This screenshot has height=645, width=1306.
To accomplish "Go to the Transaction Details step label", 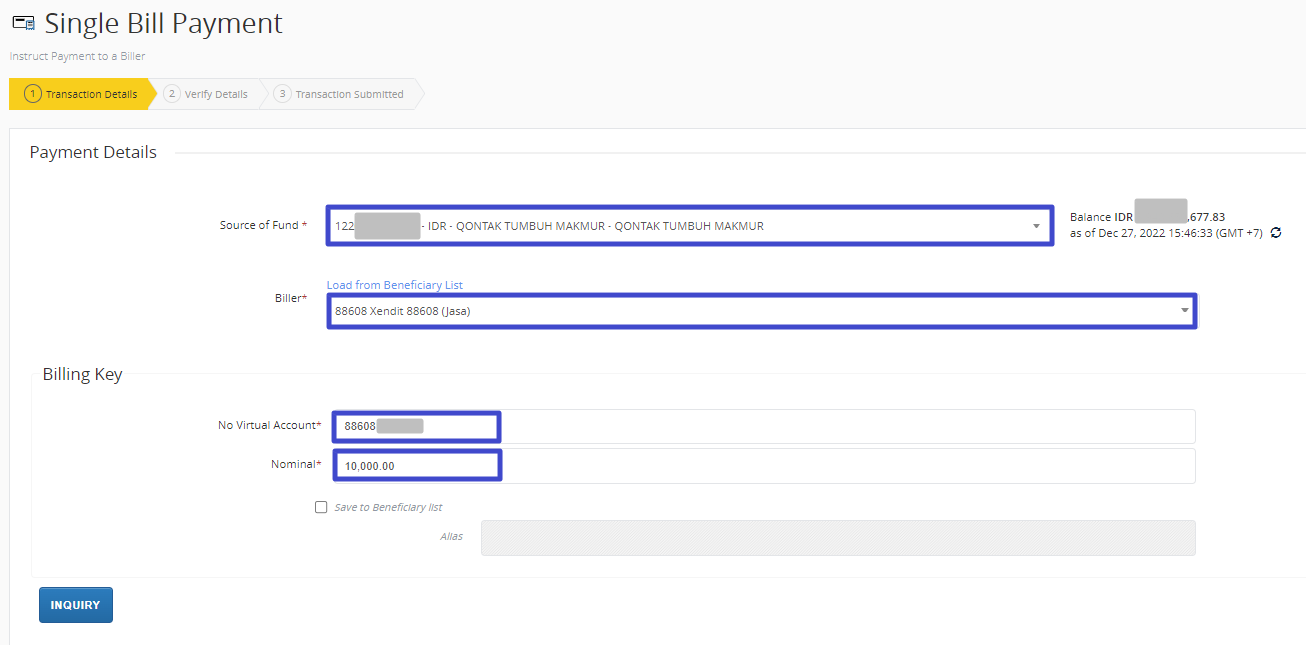I will (x=91, y=94).
